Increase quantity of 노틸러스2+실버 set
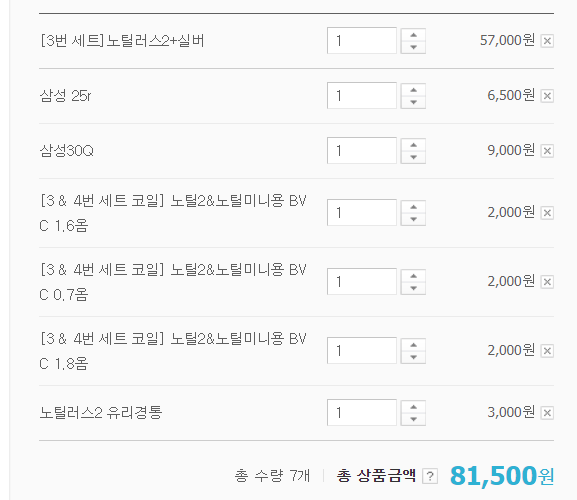The image size is (577, 500). [413, 35]
